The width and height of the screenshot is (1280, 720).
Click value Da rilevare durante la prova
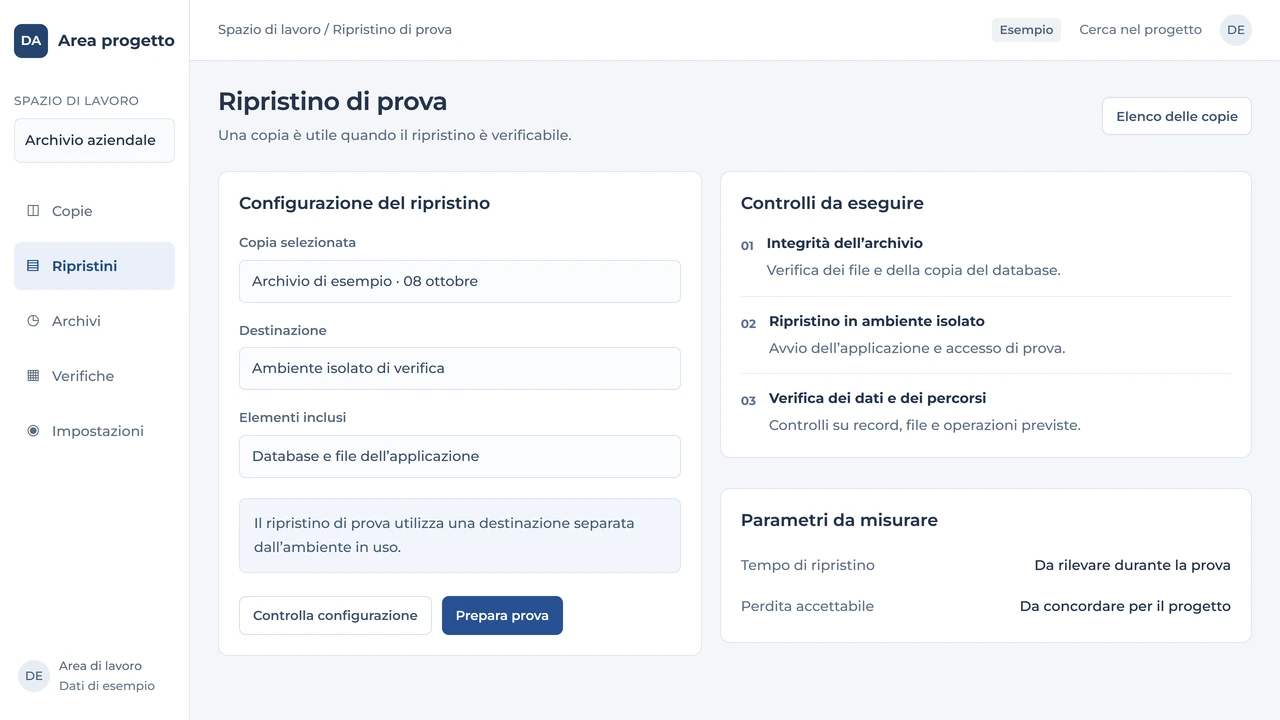(x=1132, y=565)
